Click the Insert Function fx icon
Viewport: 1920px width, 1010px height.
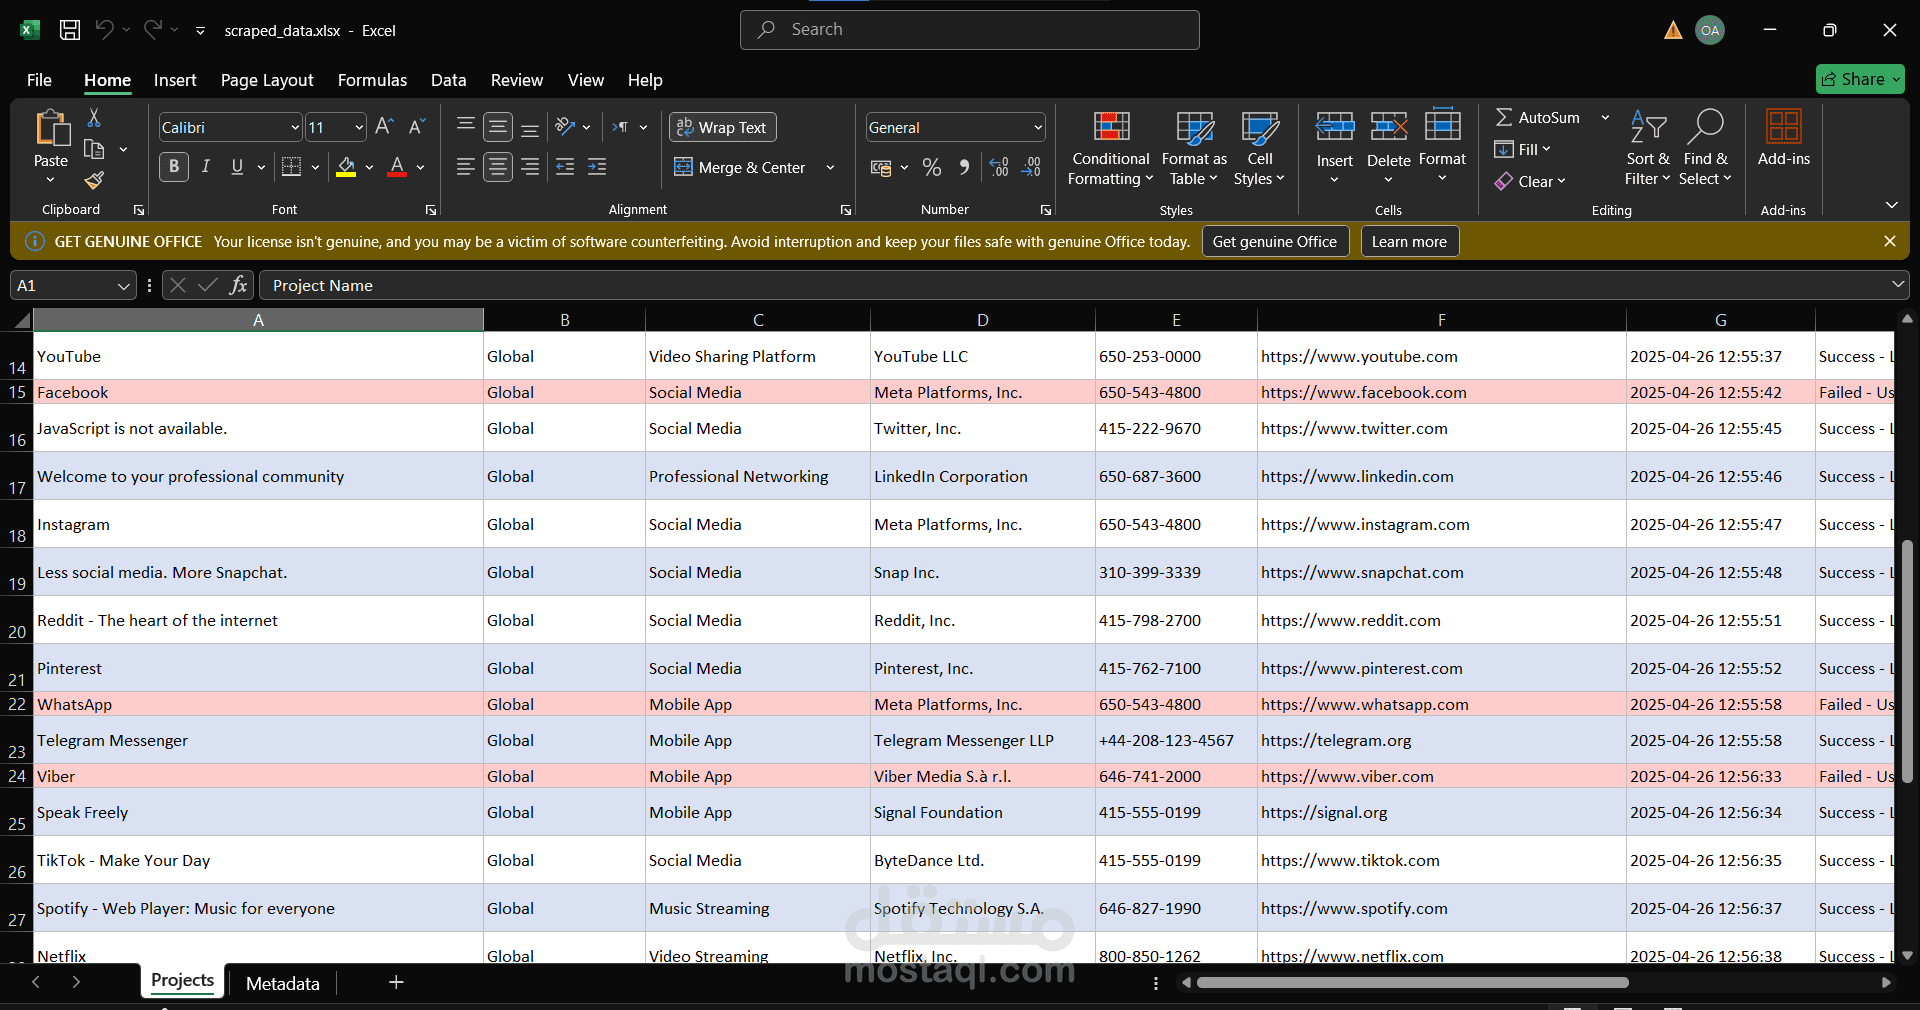point(238,285)
